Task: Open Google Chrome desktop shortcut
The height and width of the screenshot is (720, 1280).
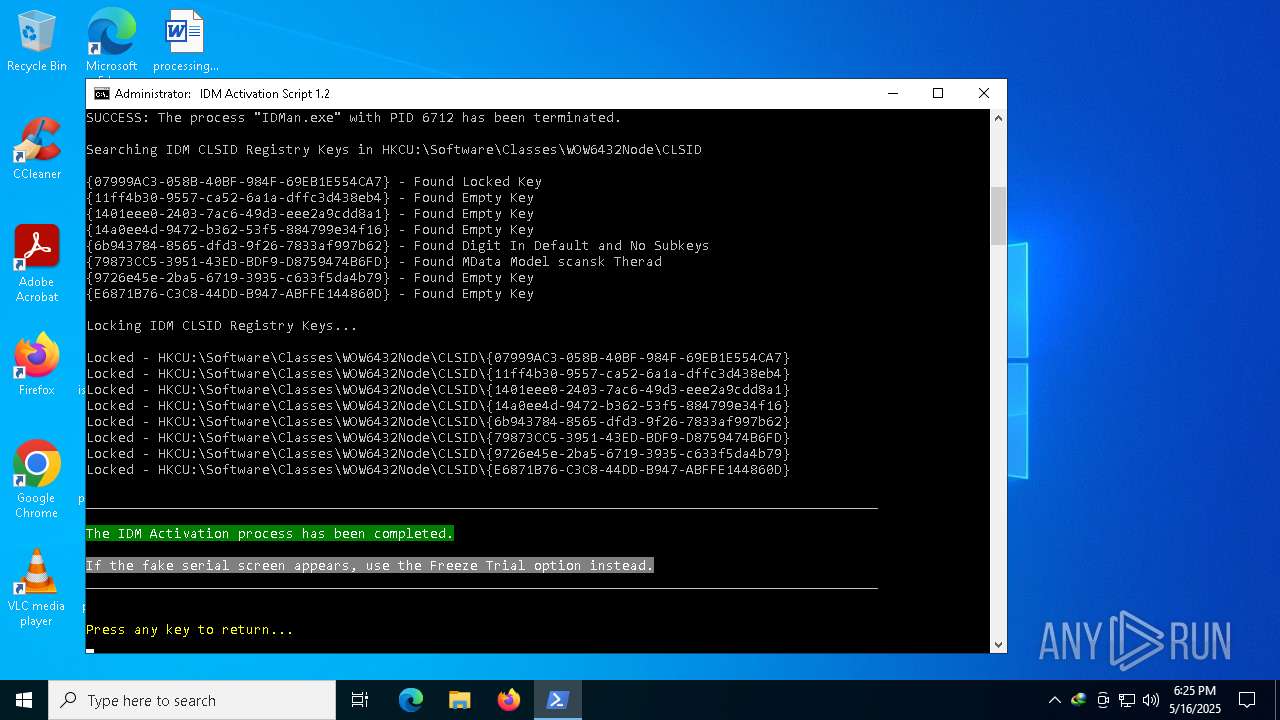Action: [x=37, y=480]
